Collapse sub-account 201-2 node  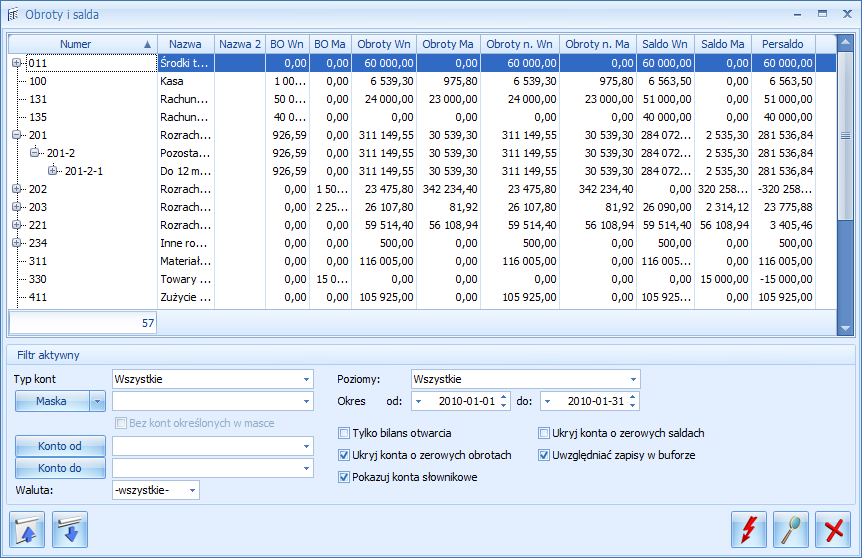[35, 153]
